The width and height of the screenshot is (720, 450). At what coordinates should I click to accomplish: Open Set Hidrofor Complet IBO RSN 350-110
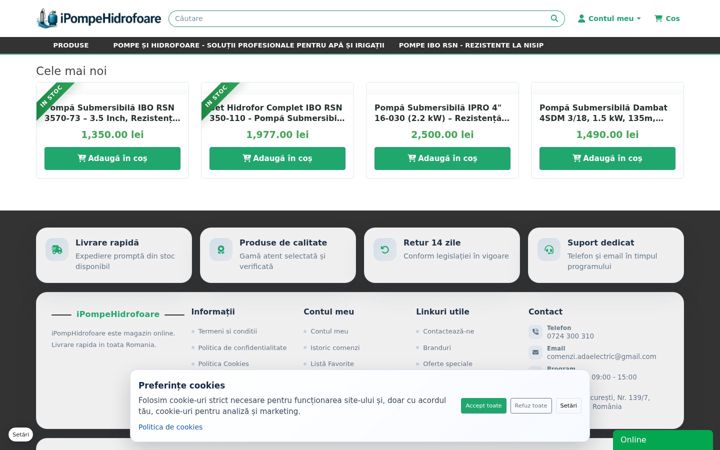277,113
